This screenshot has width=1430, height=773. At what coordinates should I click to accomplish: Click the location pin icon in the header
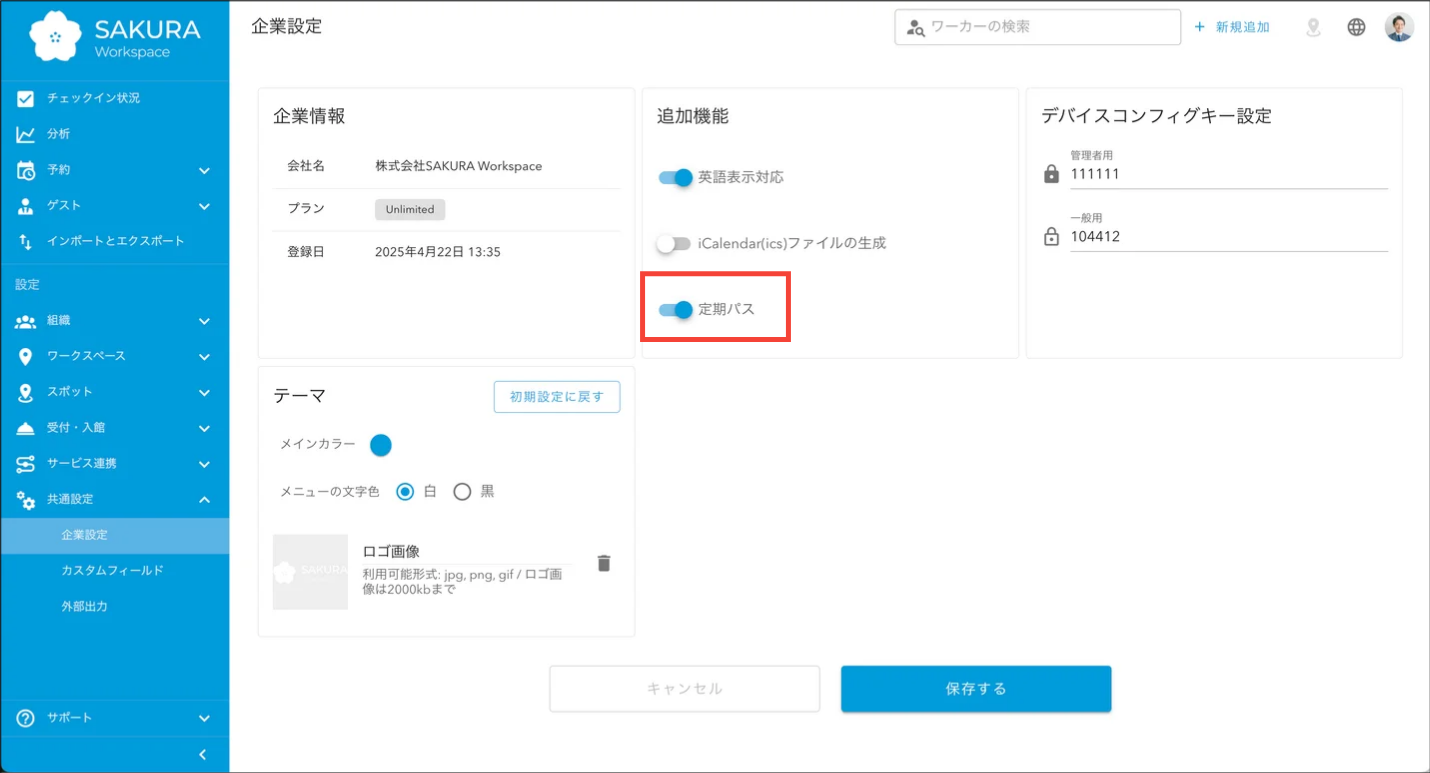pos(1312,27)
